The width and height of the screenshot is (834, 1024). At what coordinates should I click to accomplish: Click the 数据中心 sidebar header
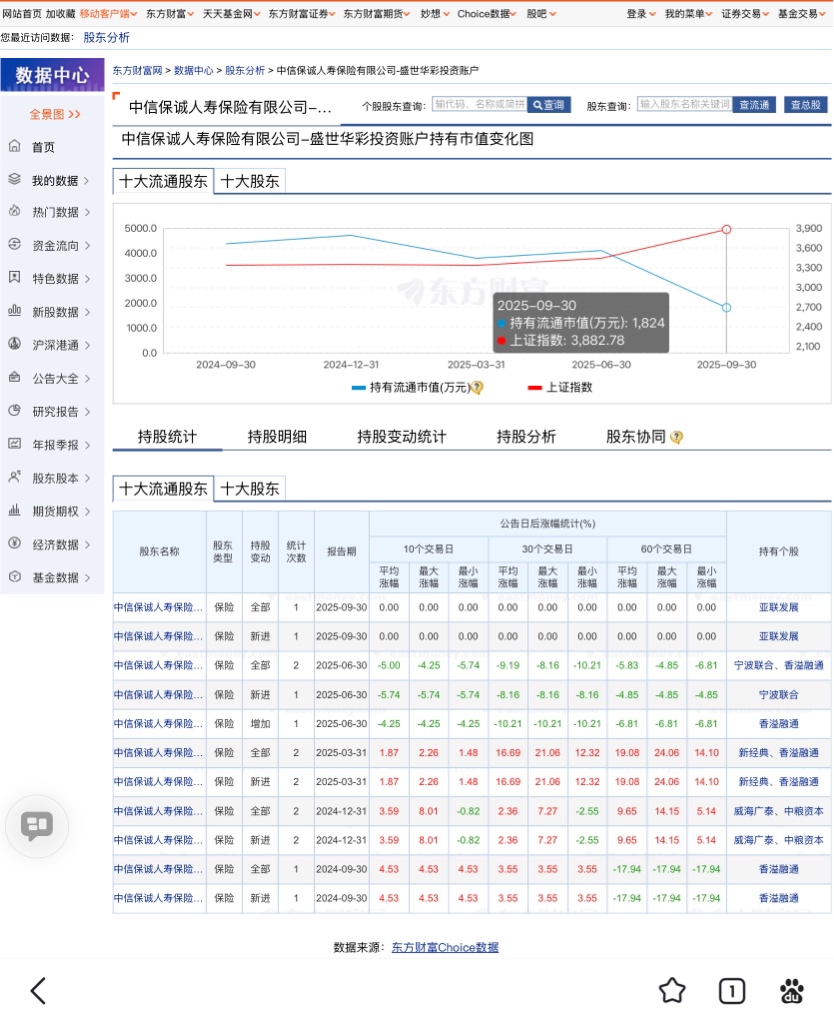pyautogui.click(x=52, y=74)
